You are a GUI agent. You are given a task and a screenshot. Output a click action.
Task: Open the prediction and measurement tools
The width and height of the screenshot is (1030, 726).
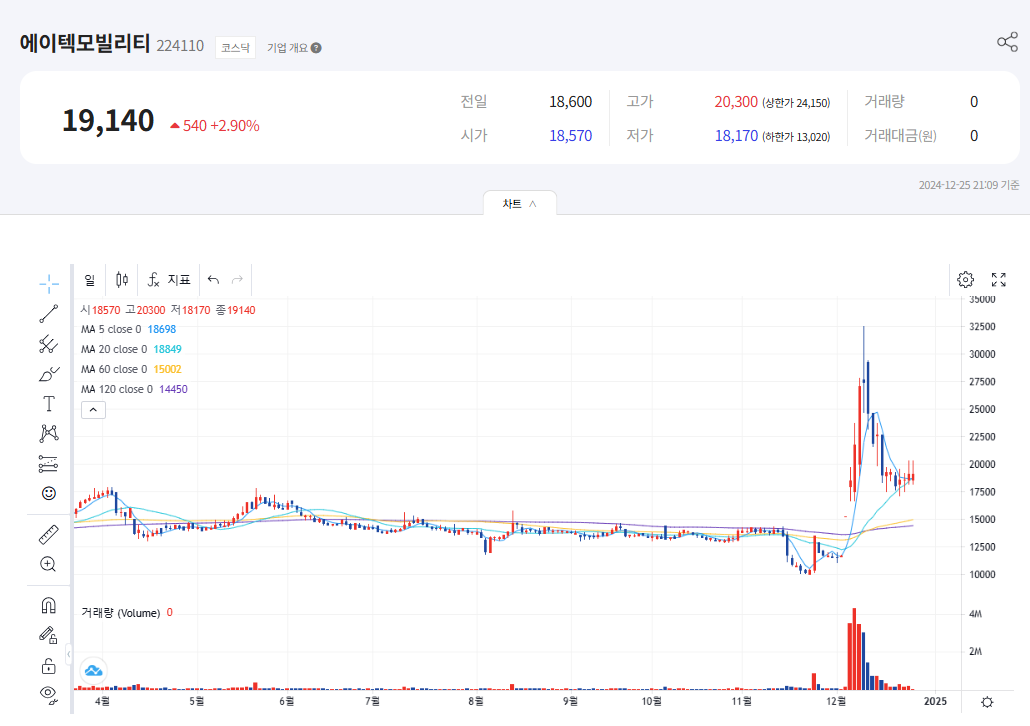click(49, 464)
